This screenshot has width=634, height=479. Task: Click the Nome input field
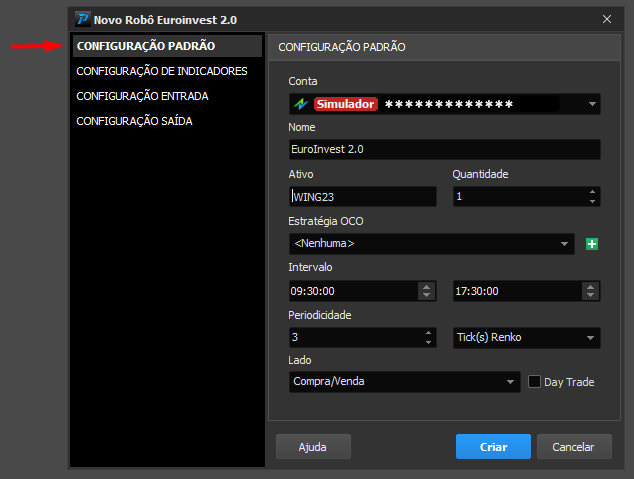click(444, 149)
